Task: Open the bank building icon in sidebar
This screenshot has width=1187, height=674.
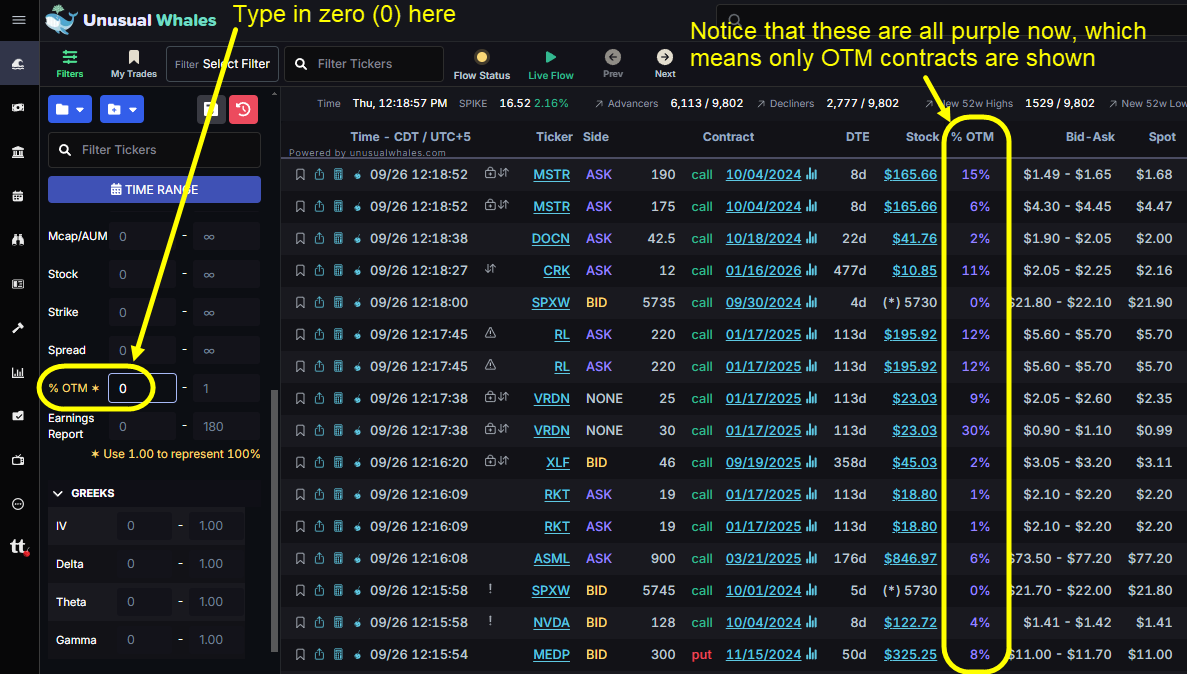Action: point(18,152)
